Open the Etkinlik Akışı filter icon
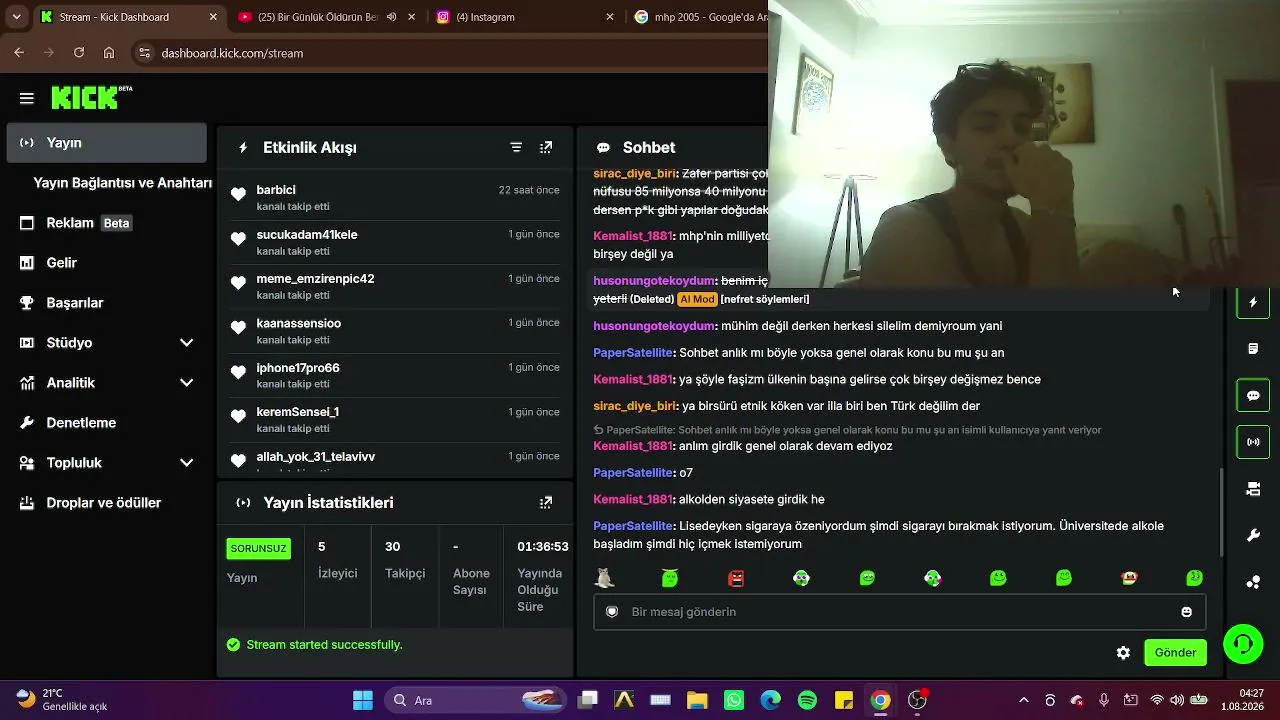This screenshot has height=720, width=1280. pos(516,147)
